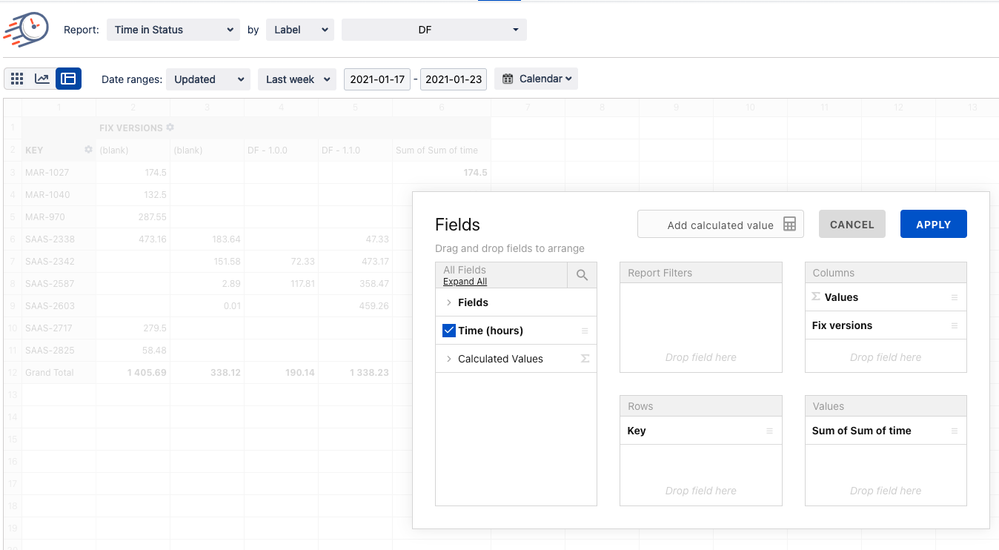Click the drag handle next to Time (hours)
999x550 pixels.
(x=584, y=331)
